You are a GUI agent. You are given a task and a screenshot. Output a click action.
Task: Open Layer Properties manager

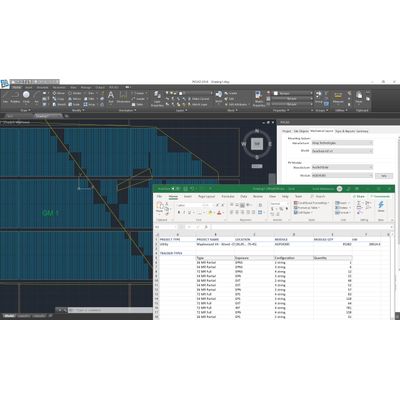point(157,99)
